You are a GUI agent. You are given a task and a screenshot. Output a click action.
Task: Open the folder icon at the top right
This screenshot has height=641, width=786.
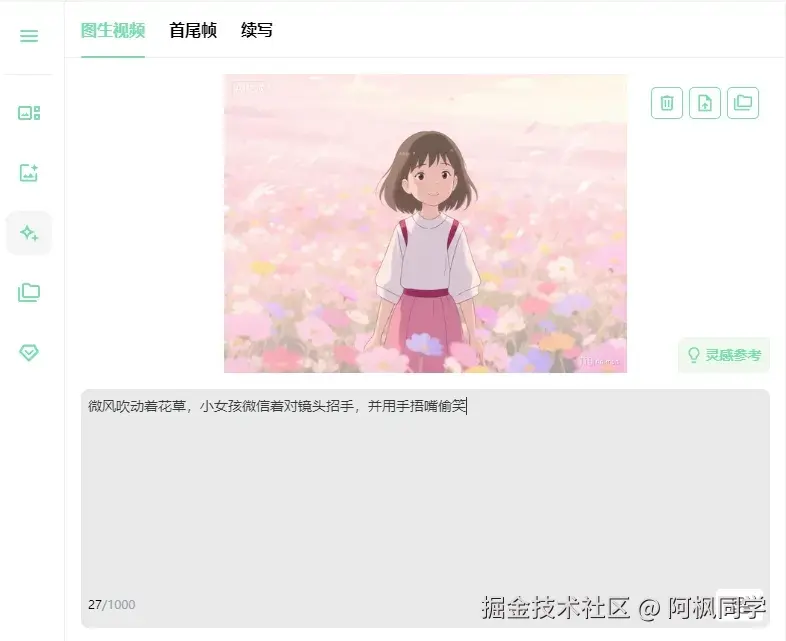pos(743,103)
